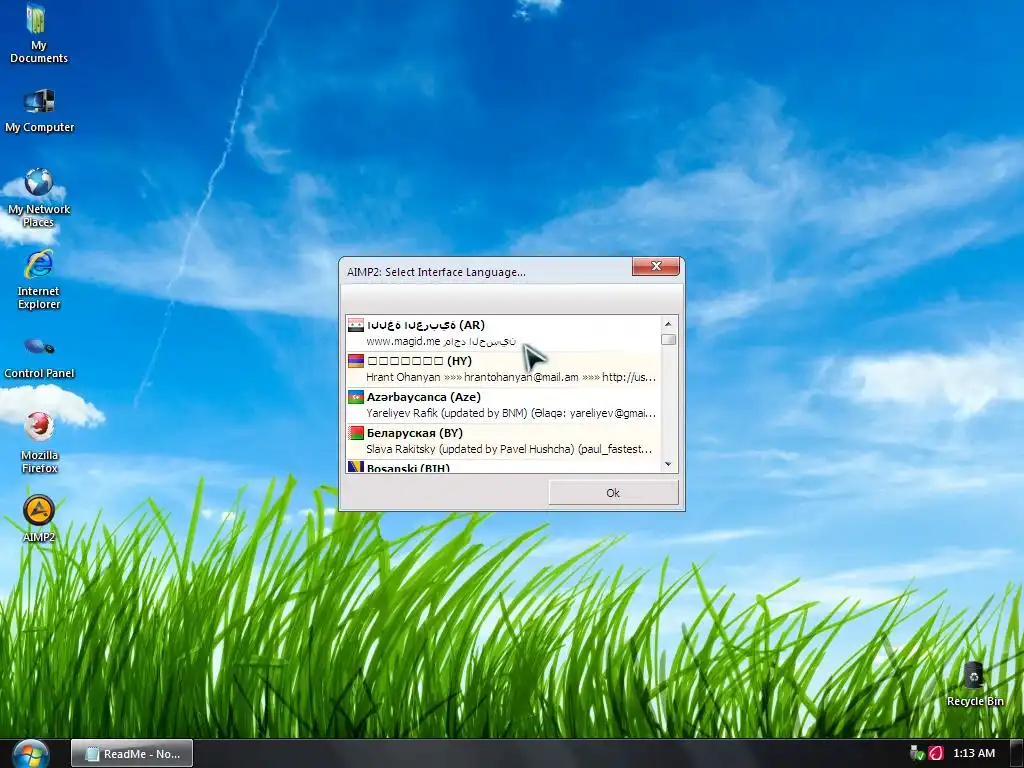This screenshot has height=768, width=1024.
Task: Click the Arabic flag icon
Action: tap(356, 325)
